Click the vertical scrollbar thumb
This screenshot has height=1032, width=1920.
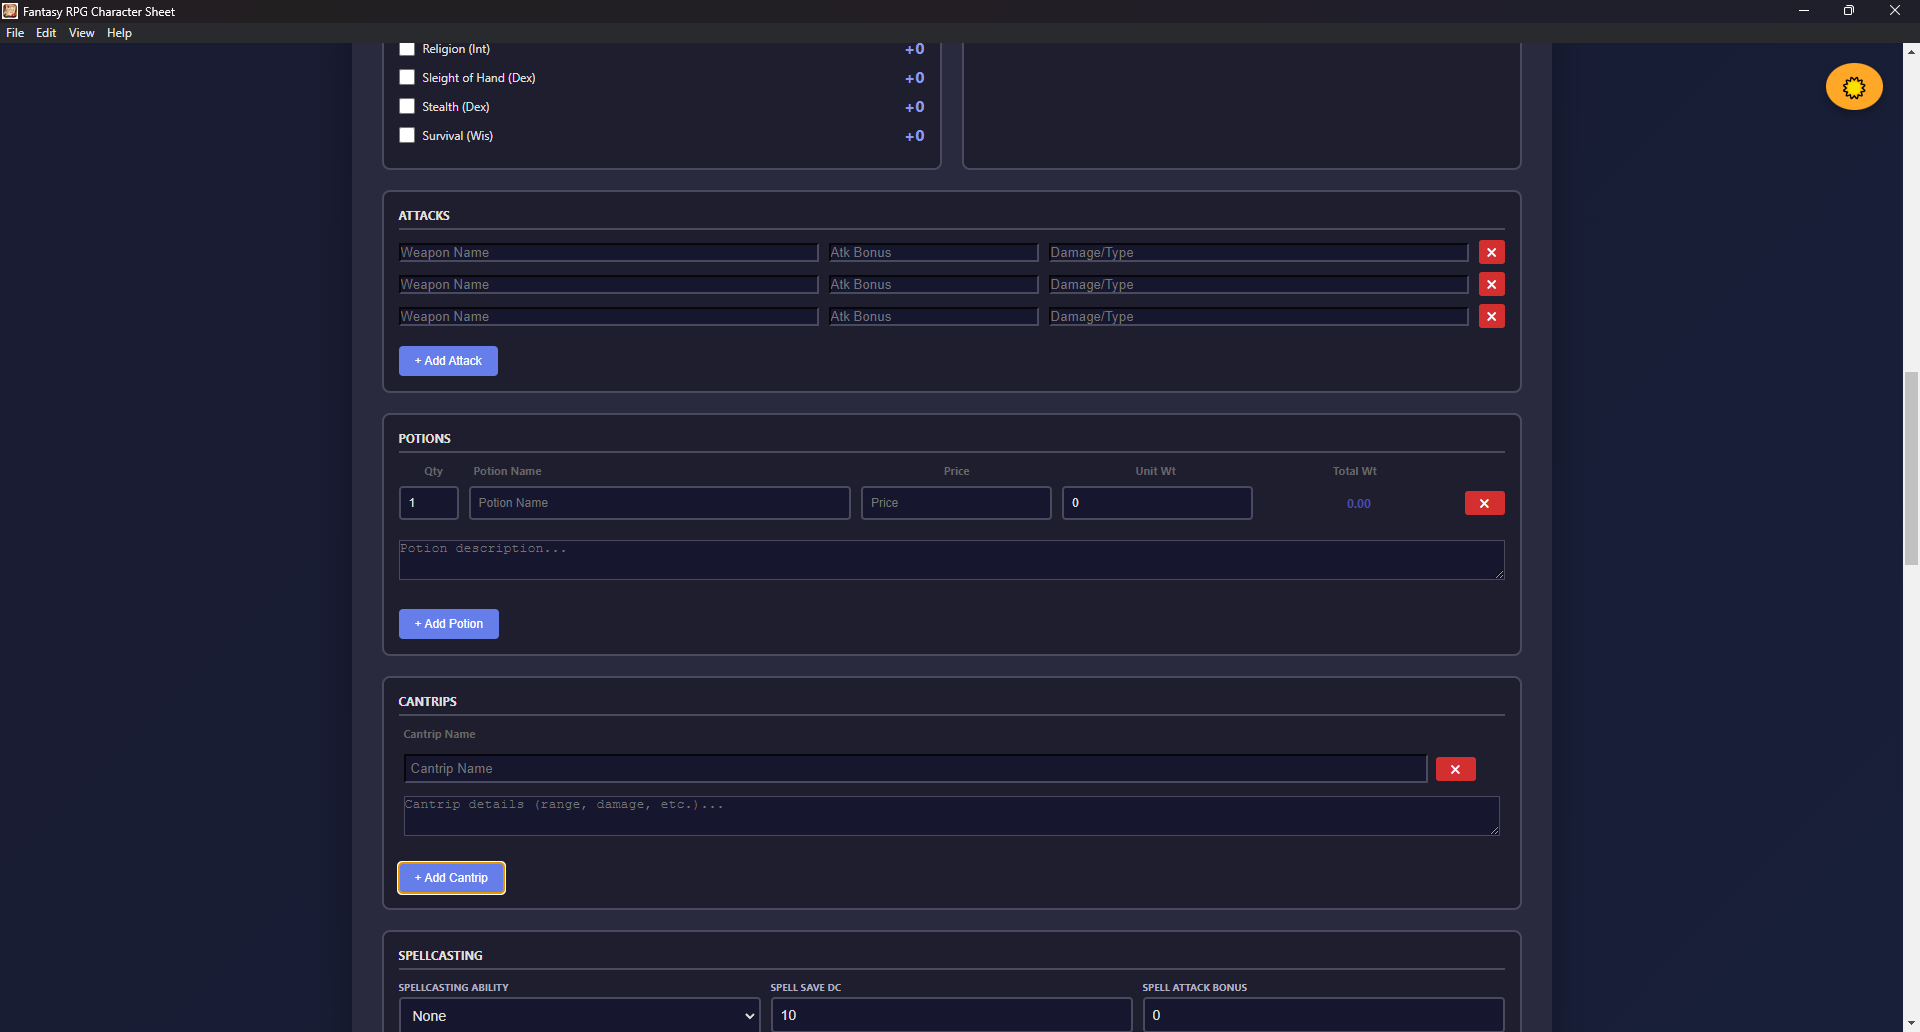1911,468
